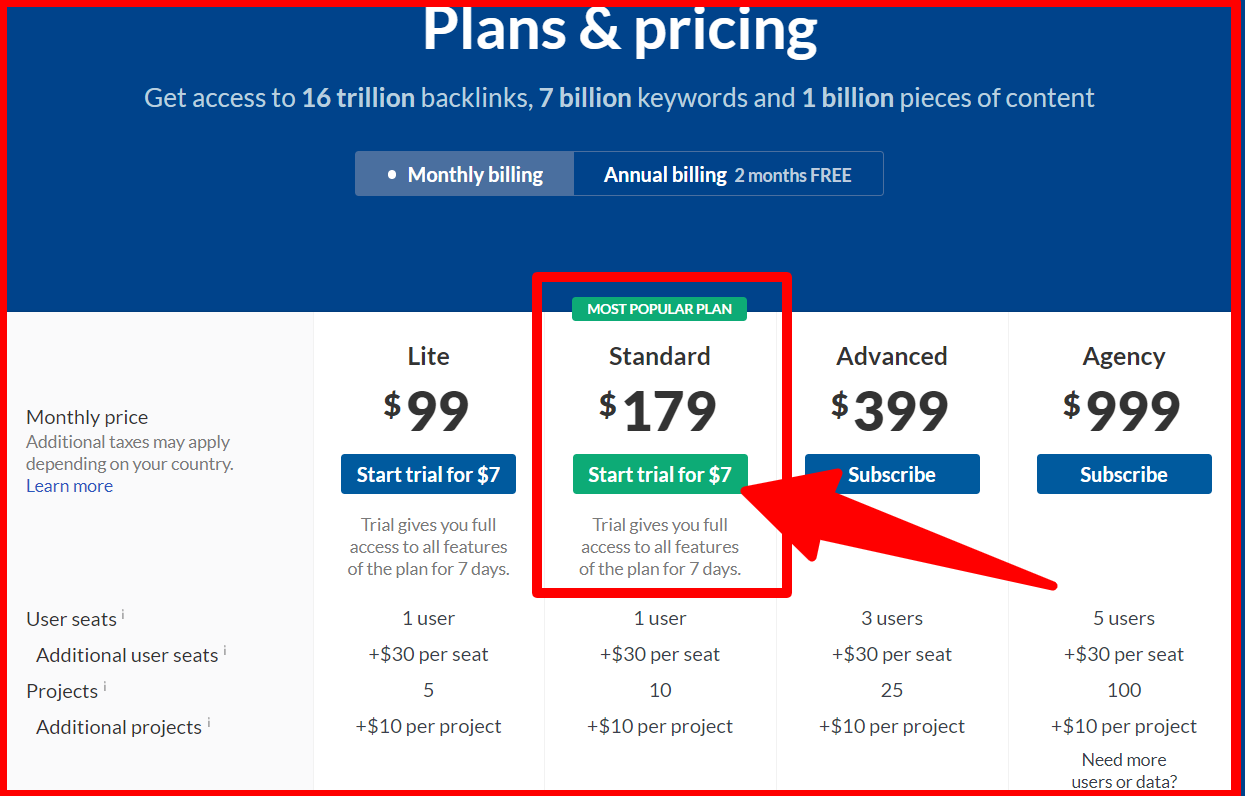Click the info icon beside Additional user seats
Viewport: 1245px width, 796px height.
pos(224,651)
